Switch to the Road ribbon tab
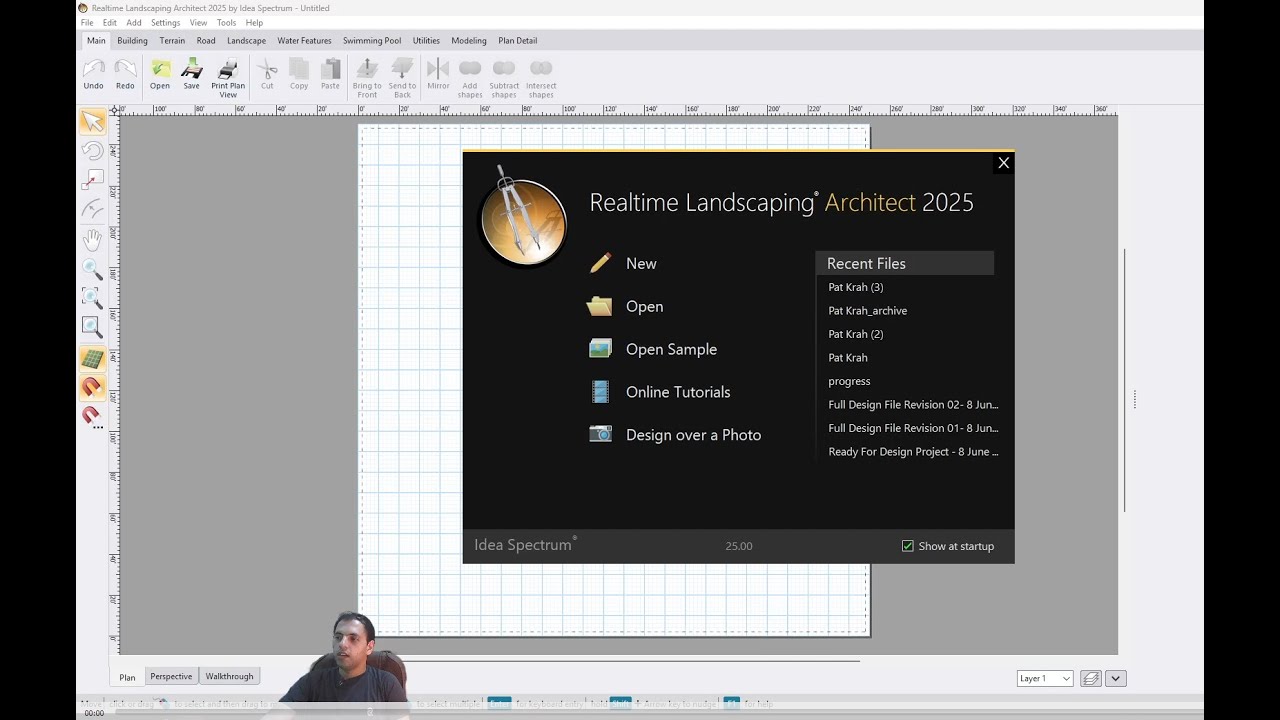This screenshot has width=1280, height=720. (x=206, y=41)
